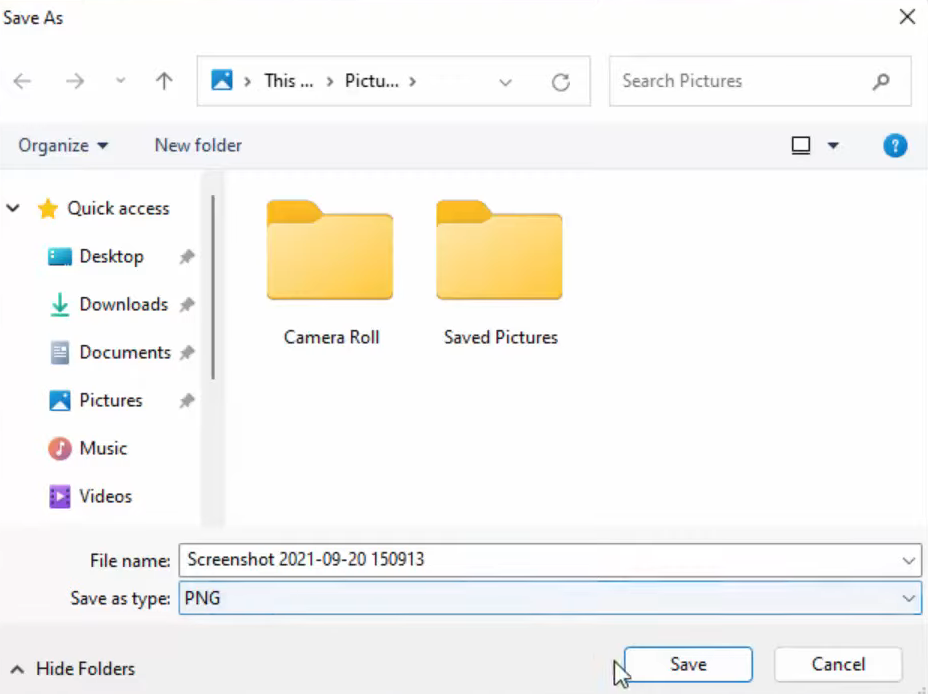Image resolution: width=928 pixels, height=694 pixels.
Task: Click the change view layout icon
Action: point(801,146)
